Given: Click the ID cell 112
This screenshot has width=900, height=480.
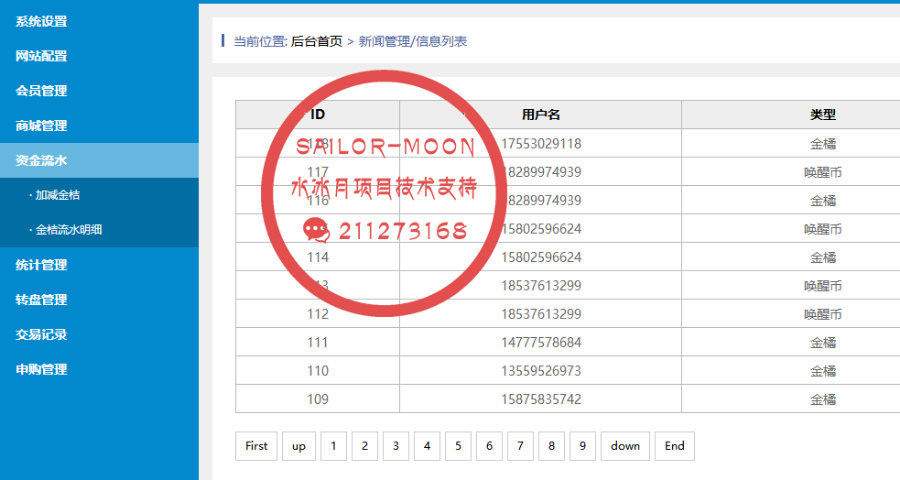Looking at the screenshot, I should pos(317,314).
